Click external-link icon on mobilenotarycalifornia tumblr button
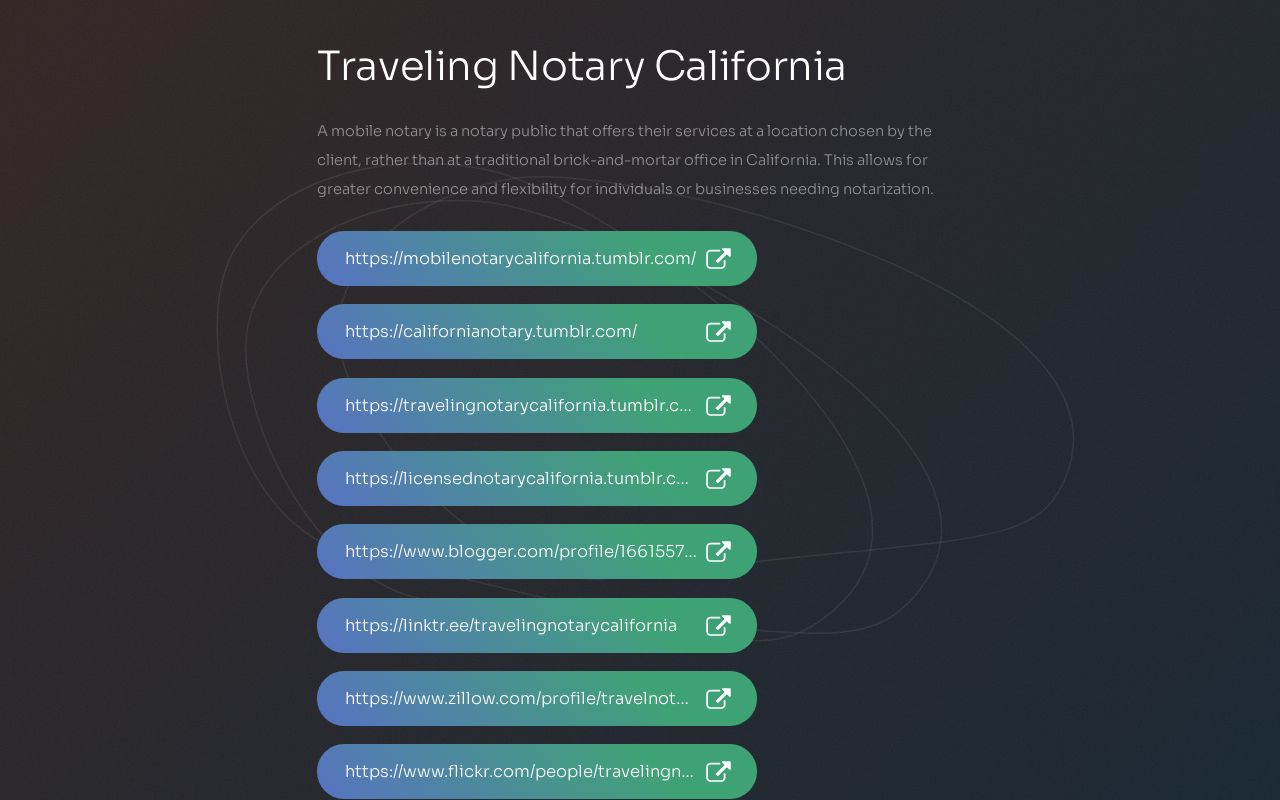The image size is (1280, 800). point(718,259)
